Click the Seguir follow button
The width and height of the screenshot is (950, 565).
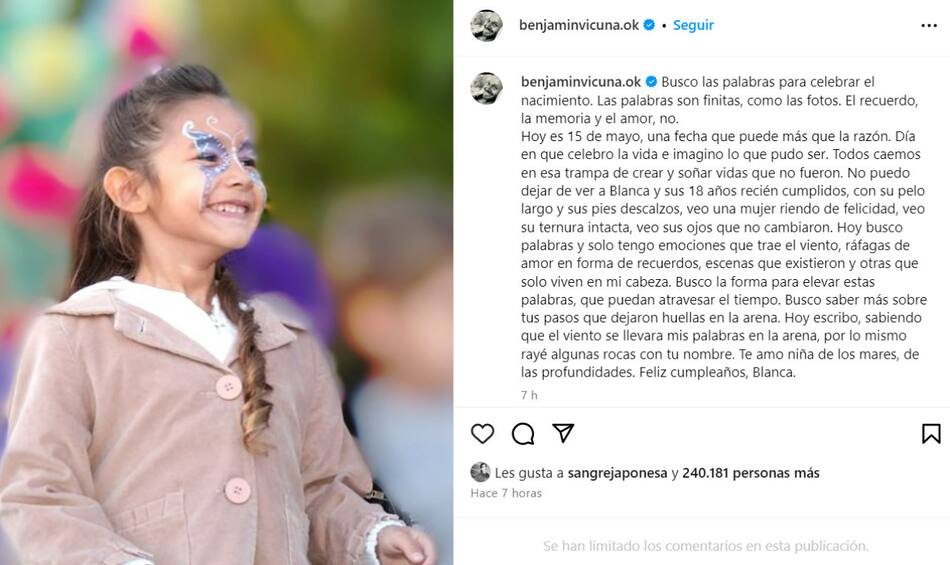(x=693, y=25)
